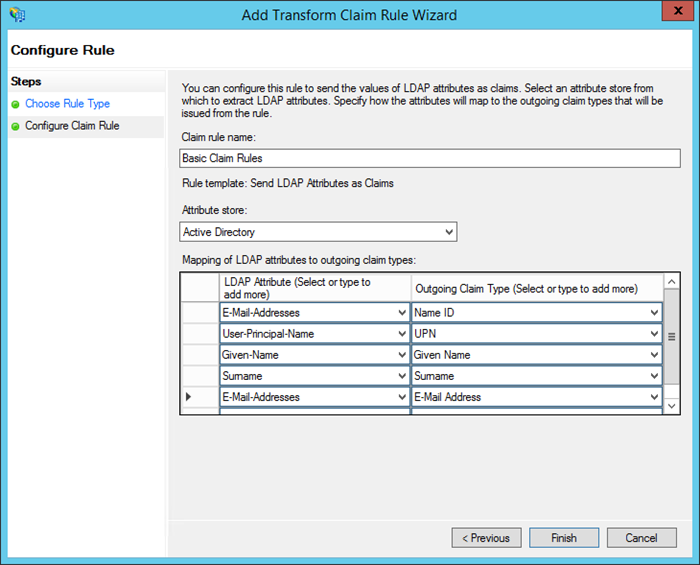Select the row header of the Surname row
The width and height of the screenshot is (700, 565).
coord(200,376)
